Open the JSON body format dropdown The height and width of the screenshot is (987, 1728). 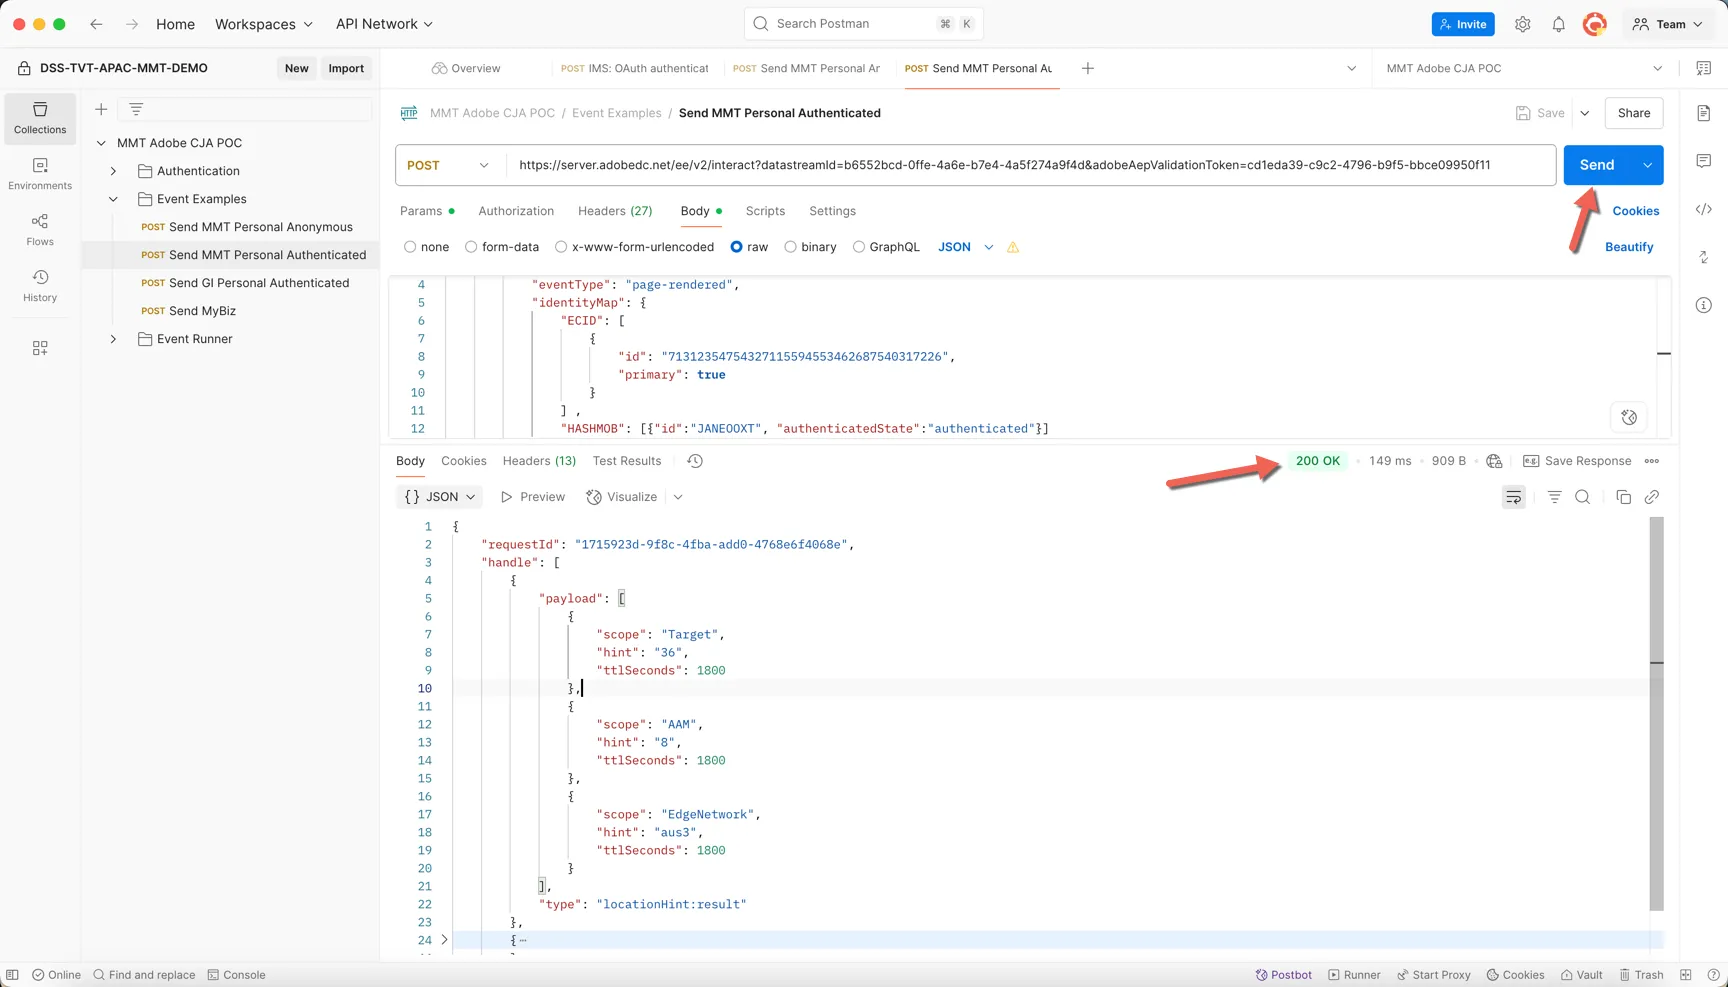pos(965,247)
